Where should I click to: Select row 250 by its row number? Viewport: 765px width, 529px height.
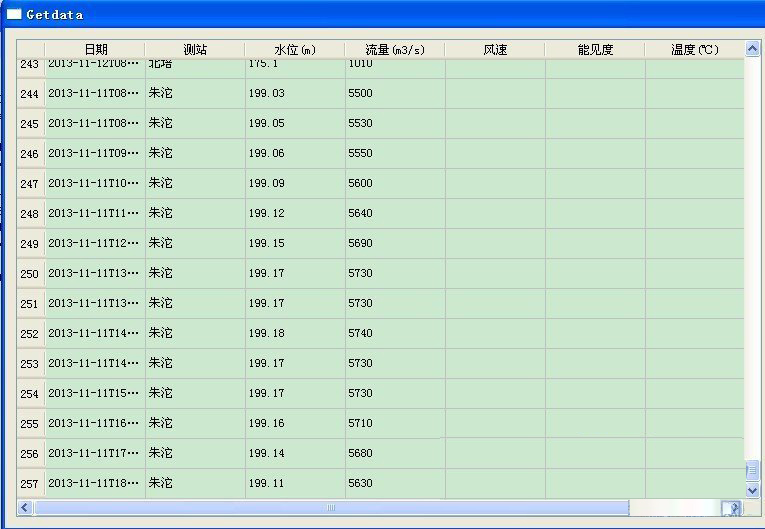pos(30,274)
